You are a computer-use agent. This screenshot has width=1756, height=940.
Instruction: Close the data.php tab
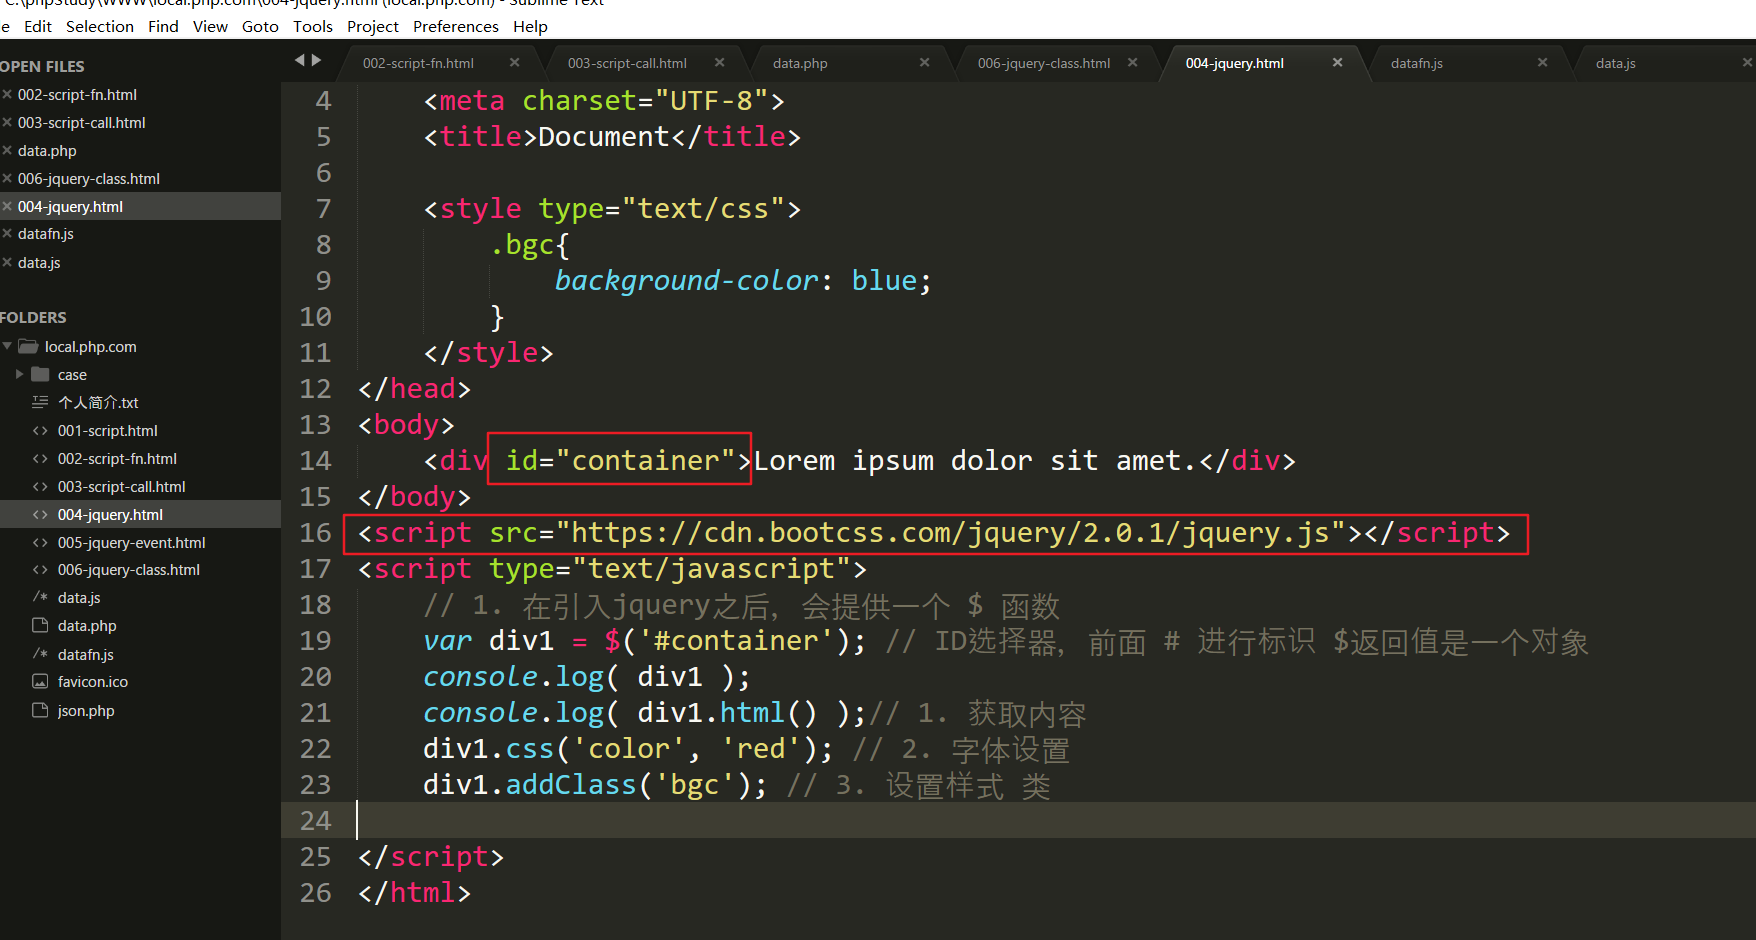point(924,62)
